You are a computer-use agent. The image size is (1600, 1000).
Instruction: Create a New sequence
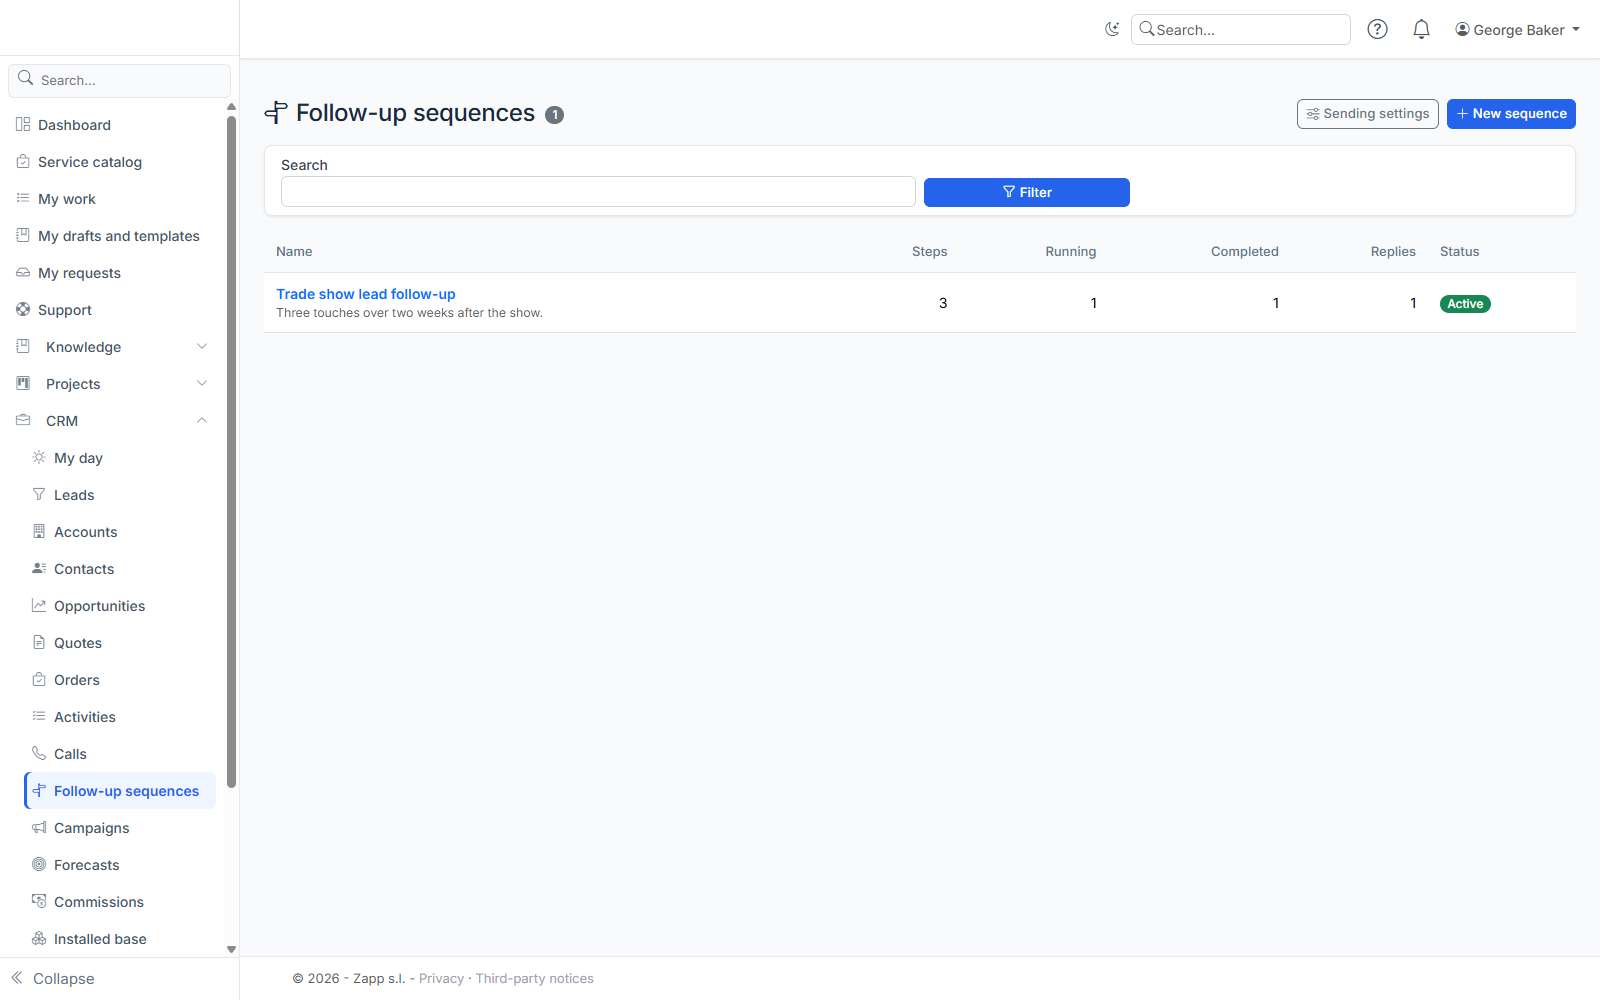[1511, 114]
